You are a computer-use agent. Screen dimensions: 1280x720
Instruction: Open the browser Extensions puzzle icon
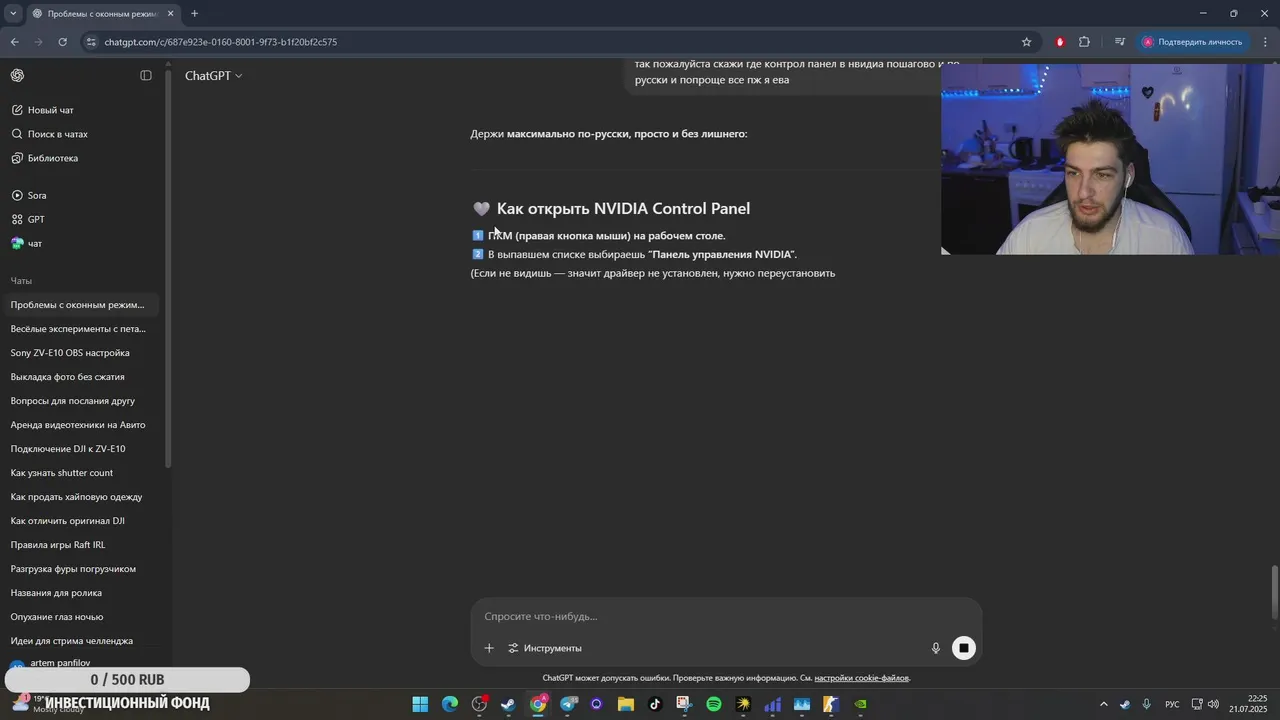[x=1084, y=42]
